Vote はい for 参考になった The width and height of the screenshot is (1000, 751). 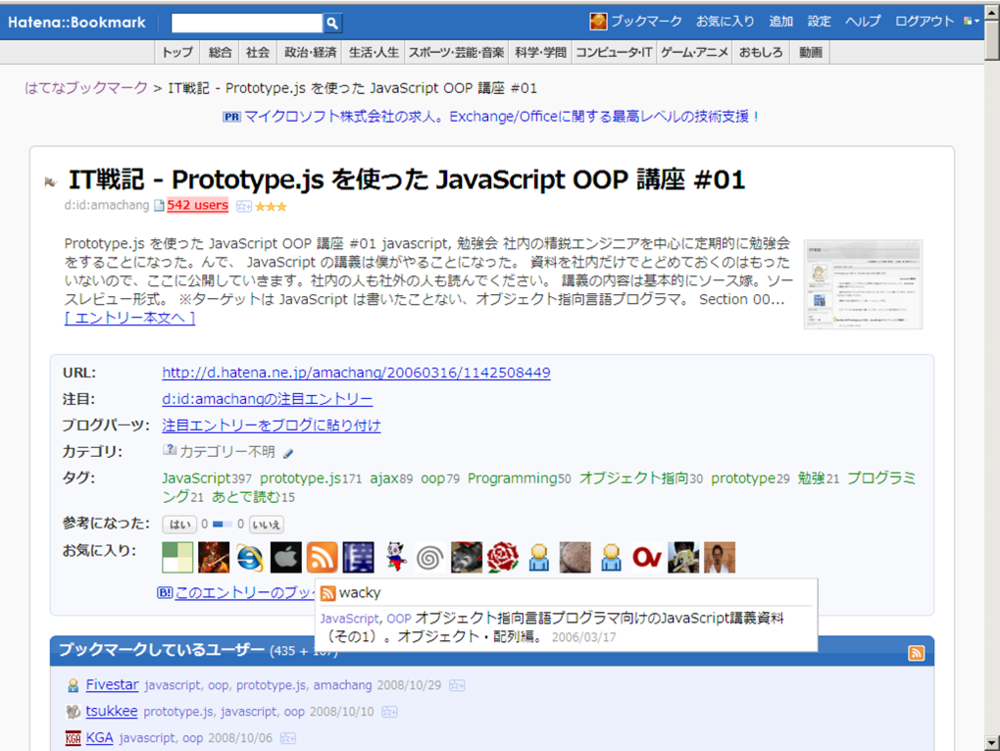click(180, 525)
